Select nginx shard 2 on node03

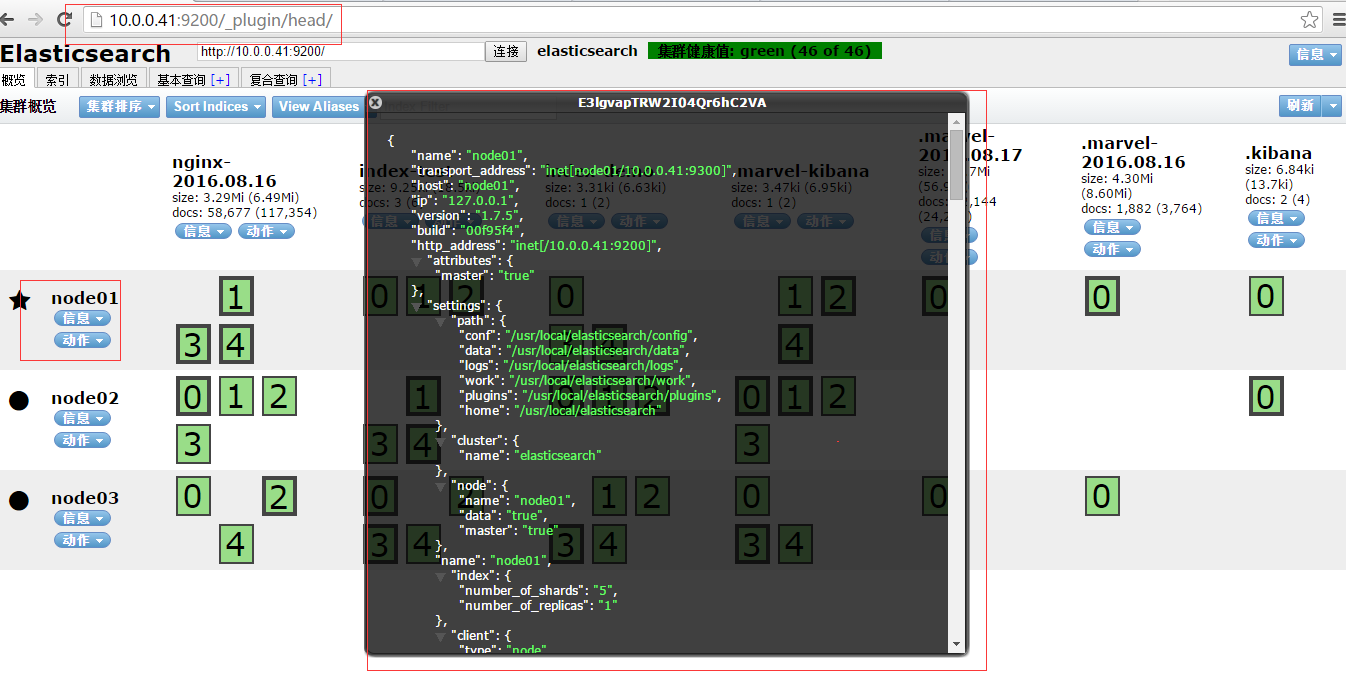[279, 496]
